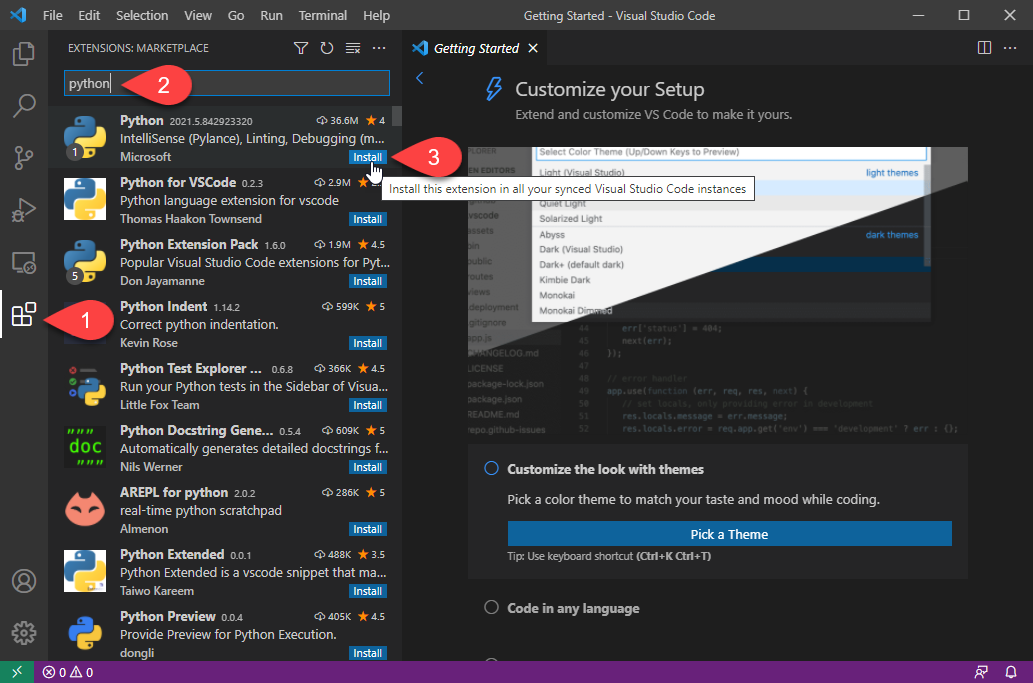
Task: Open the Remote Explorer view
Action: (x=24, y=262)
